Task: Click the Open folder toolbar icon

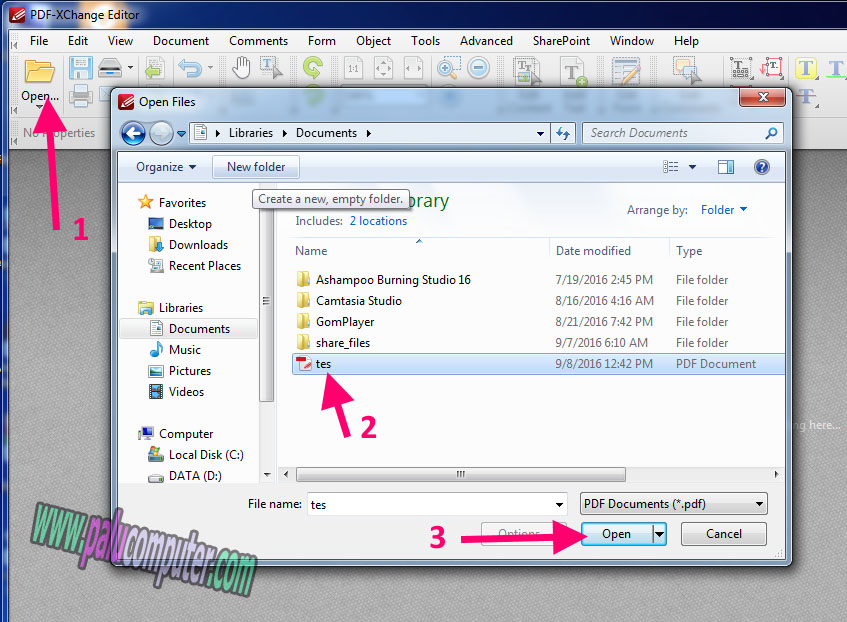Action: click(39, 71)
